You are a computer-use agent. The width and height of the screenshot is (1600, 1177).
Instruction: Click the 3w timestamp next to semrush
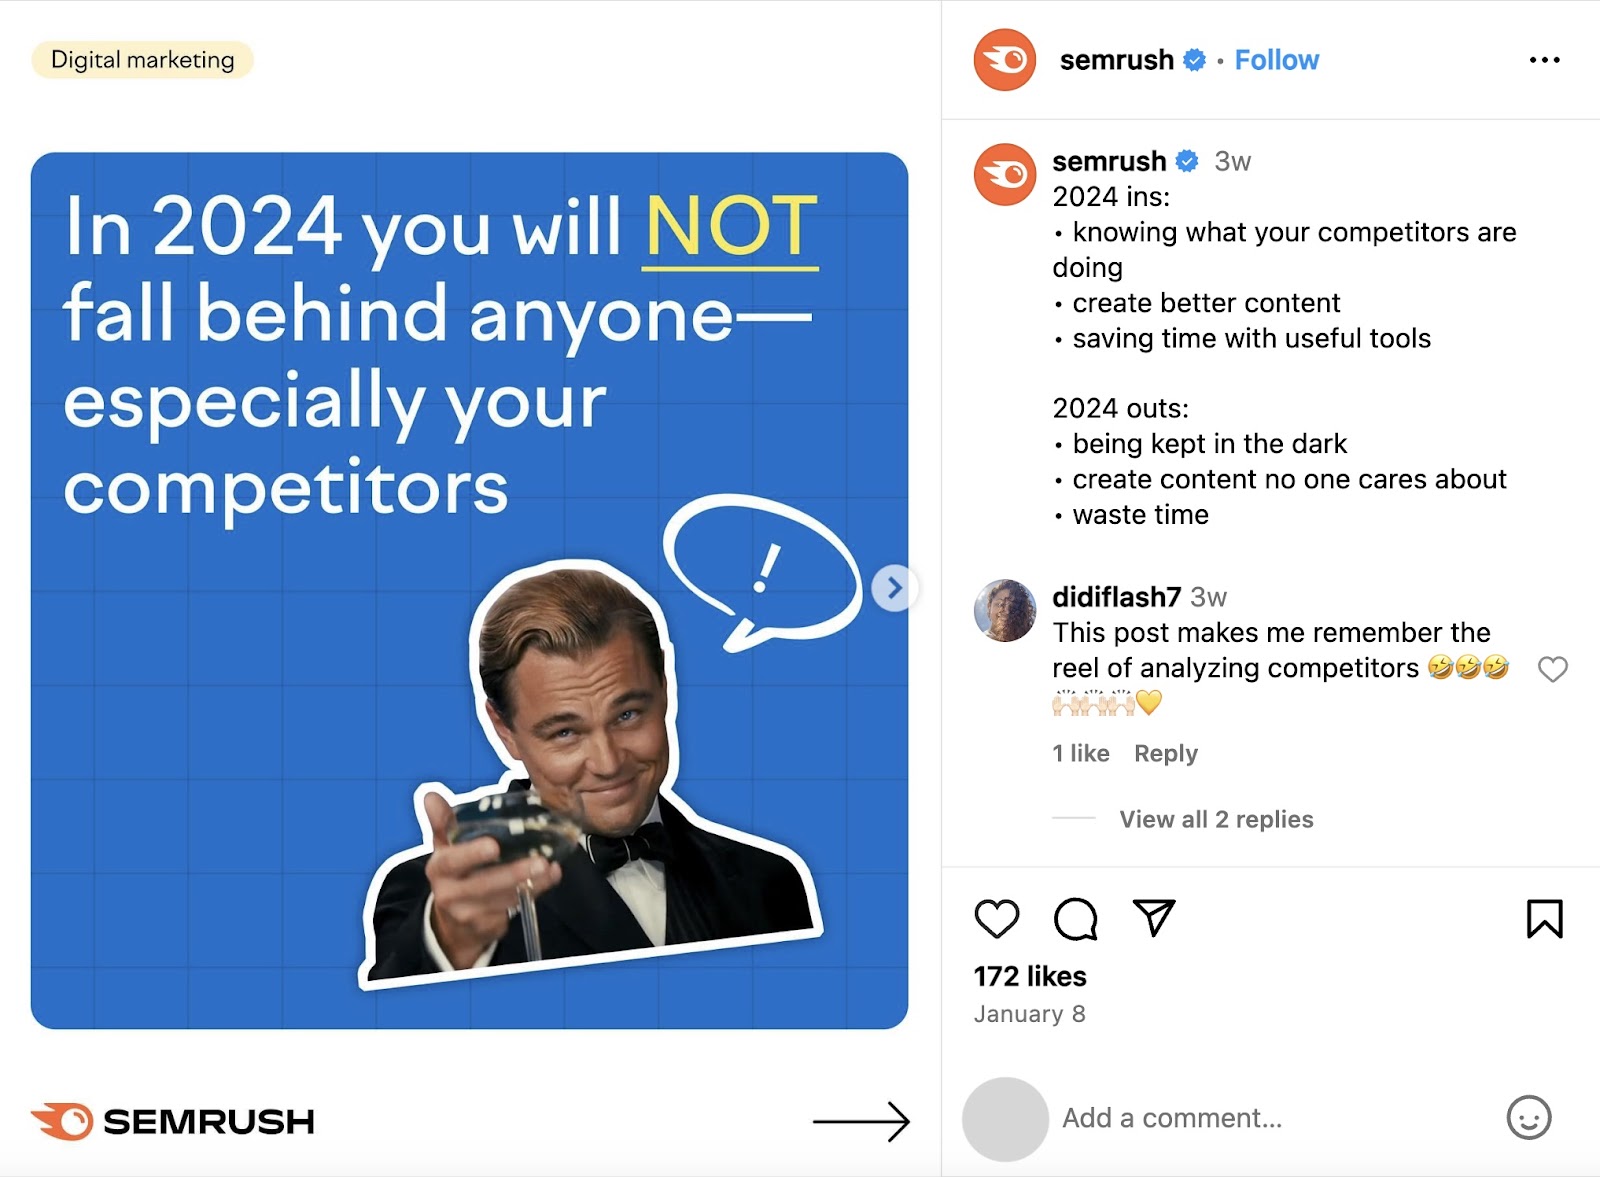pyautogui.click(x=1233, y=161)
